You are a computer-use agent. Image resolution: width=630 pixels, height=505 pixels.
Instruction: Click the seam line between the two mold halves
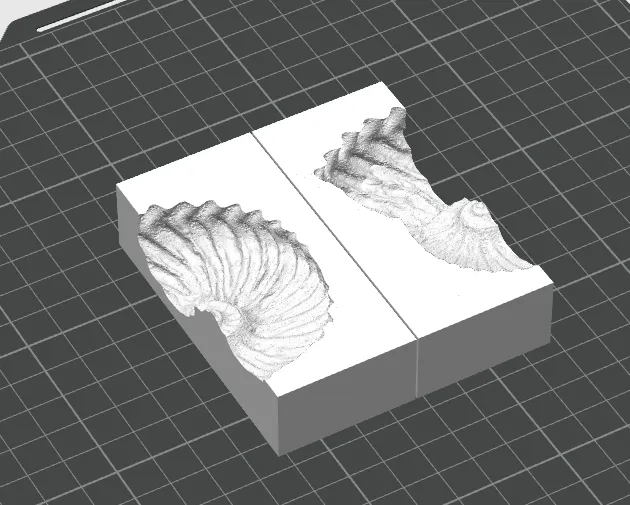[334, 232]
